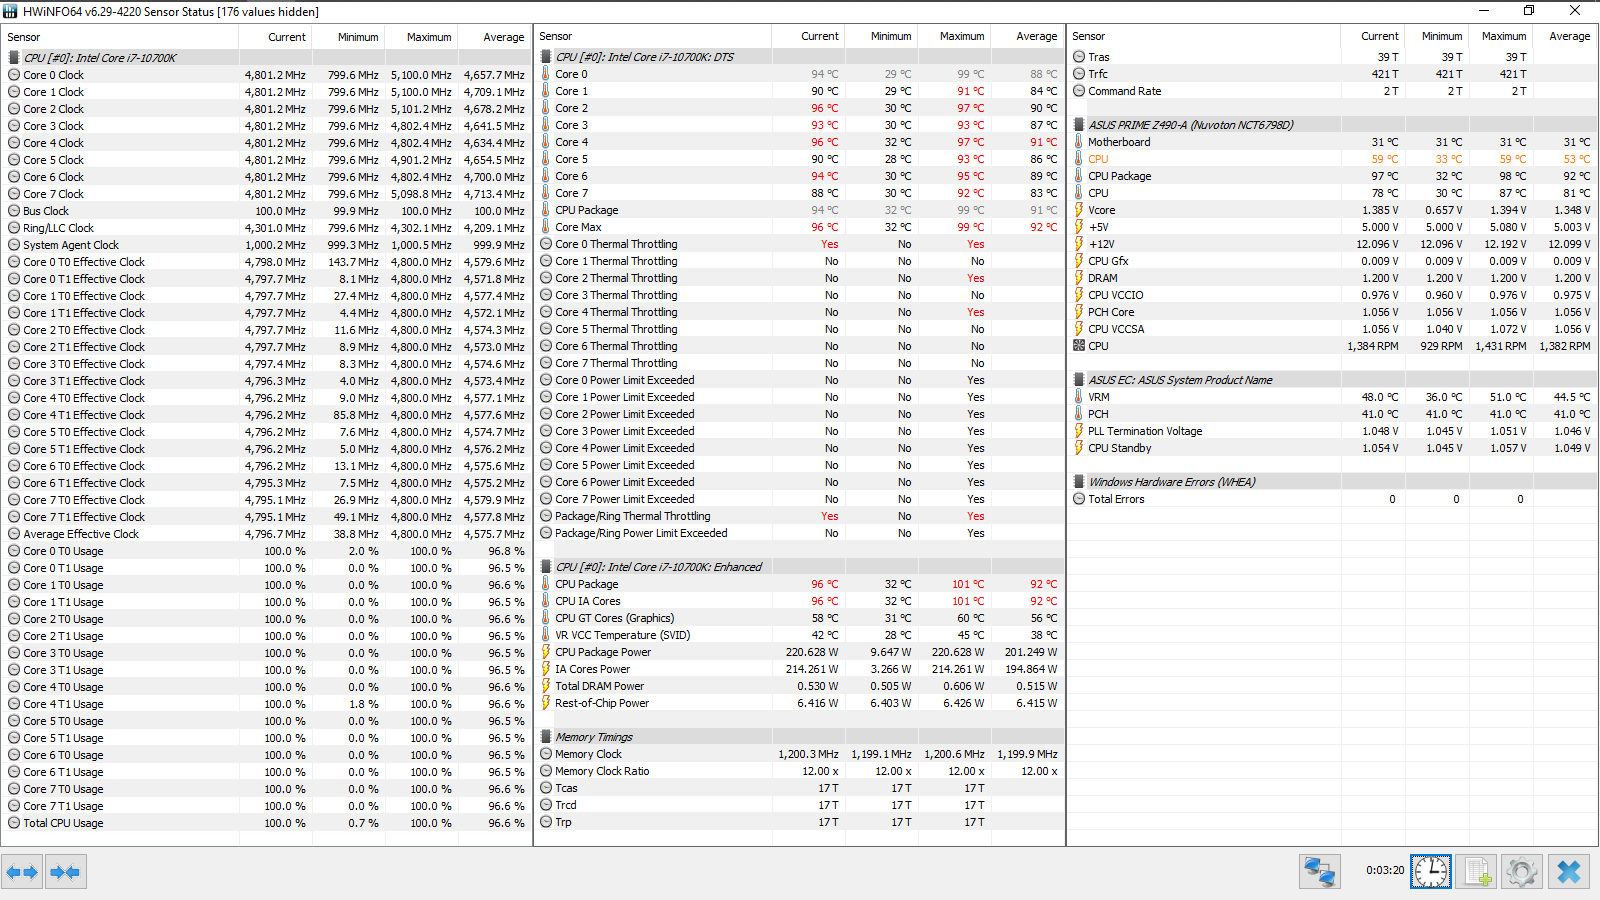Select the +12V voltage row

tap(1333, 244)
